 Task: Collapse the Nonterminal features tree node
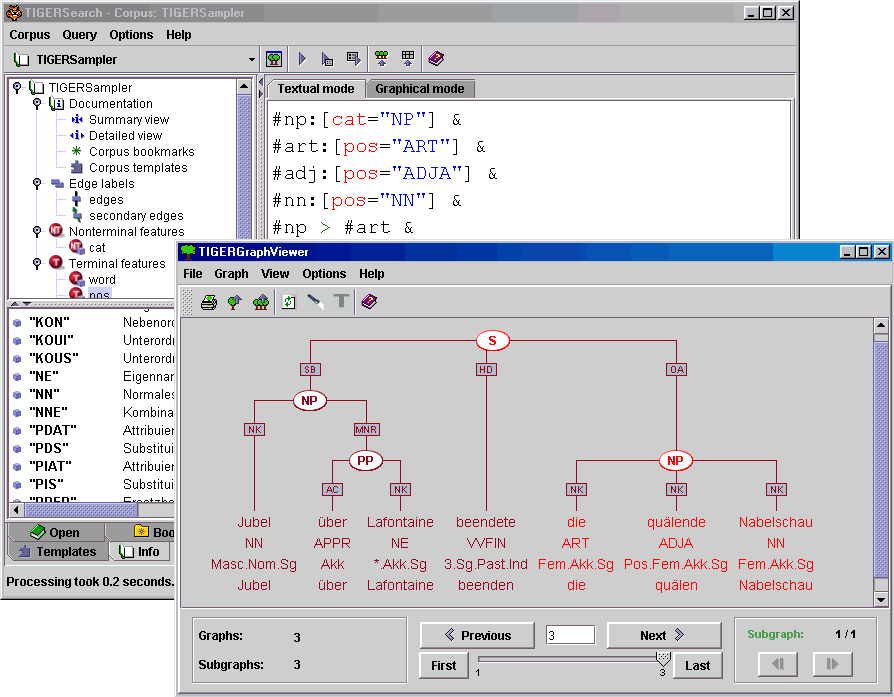(x=37, y=231)
